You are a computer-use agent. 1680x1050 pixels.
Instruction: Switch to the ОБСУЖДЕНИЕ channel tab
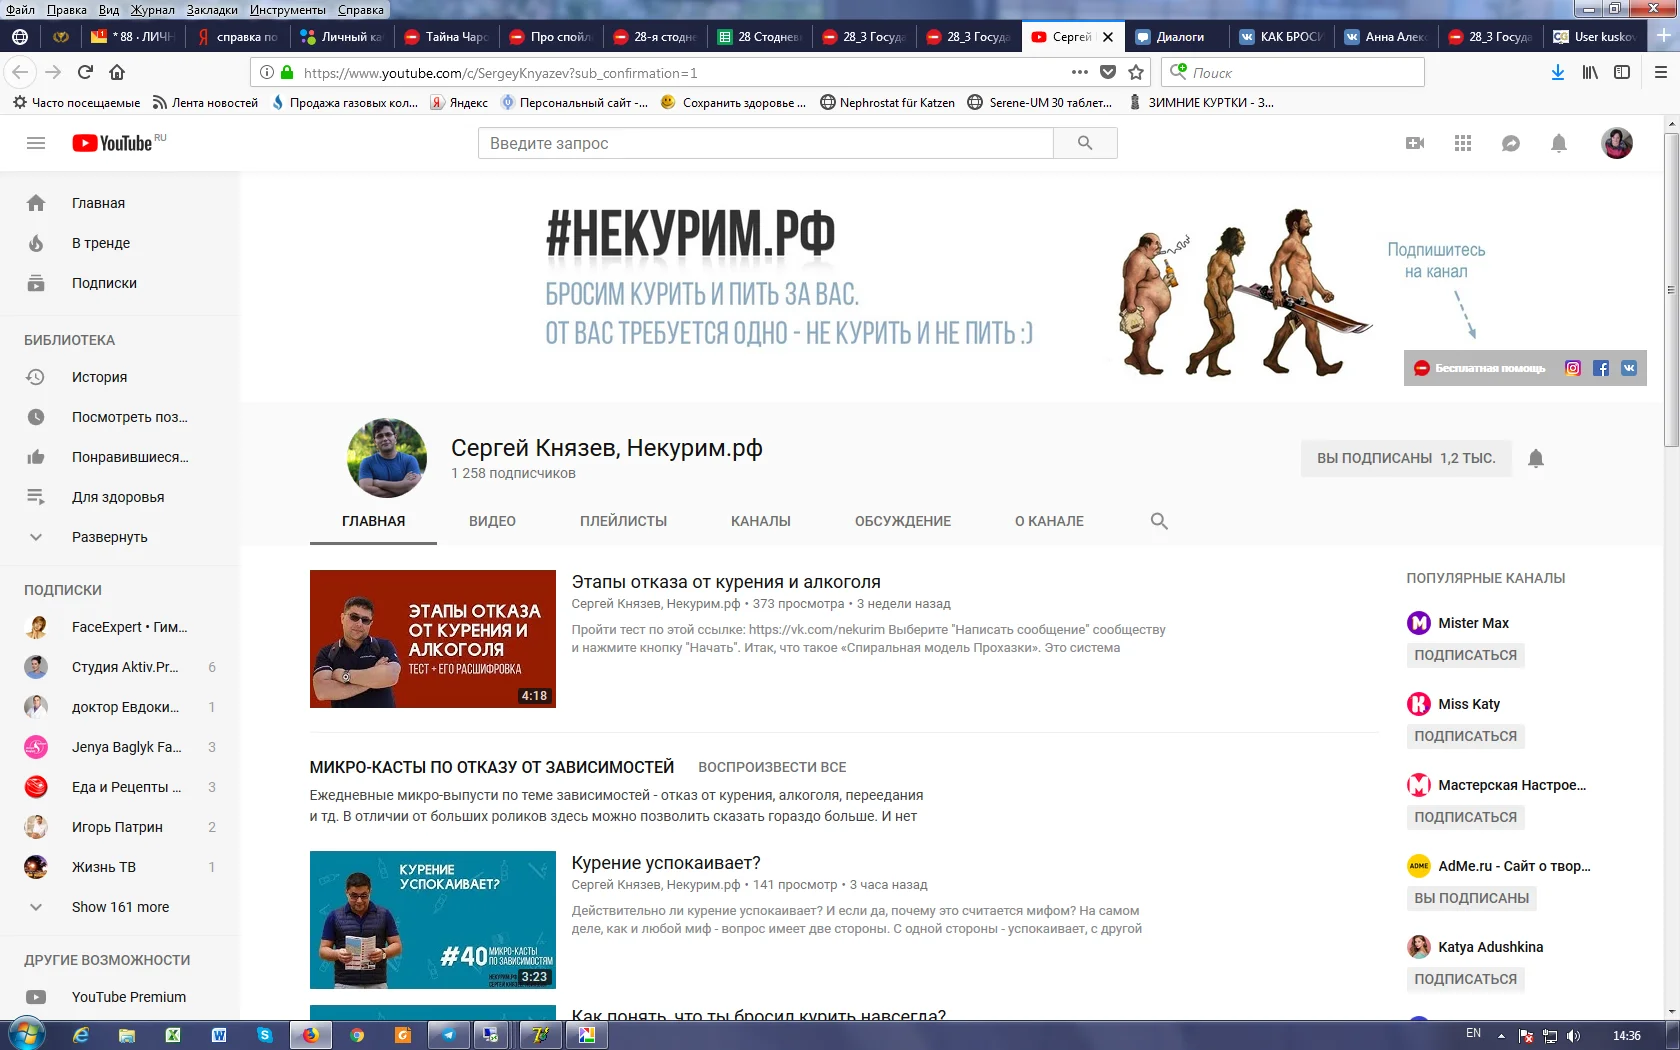point(902,521)
